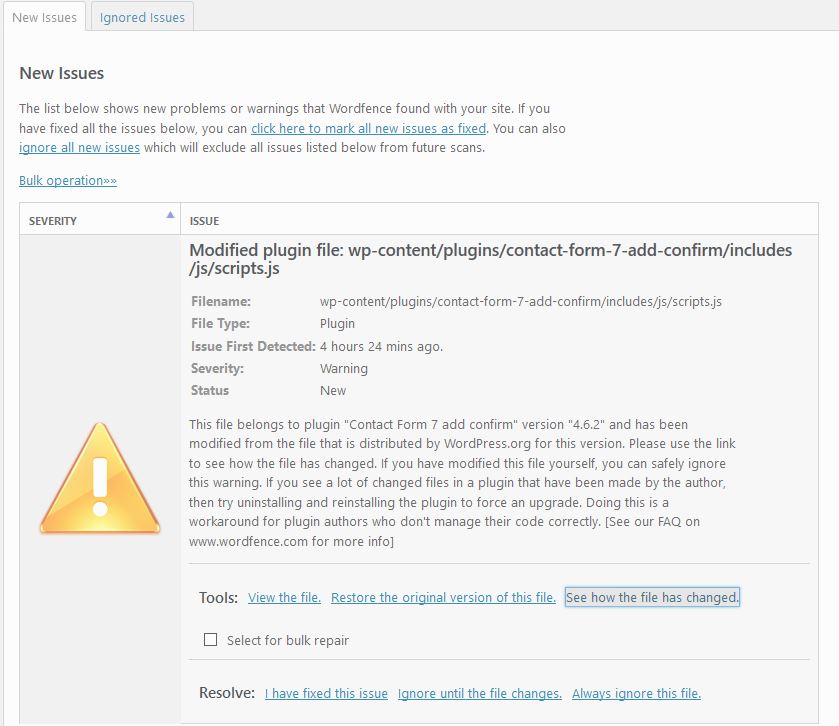Viewport: 839px width, 726px height.
Task: Click "I have fixed this issue"
Action: tap(326, 693)
